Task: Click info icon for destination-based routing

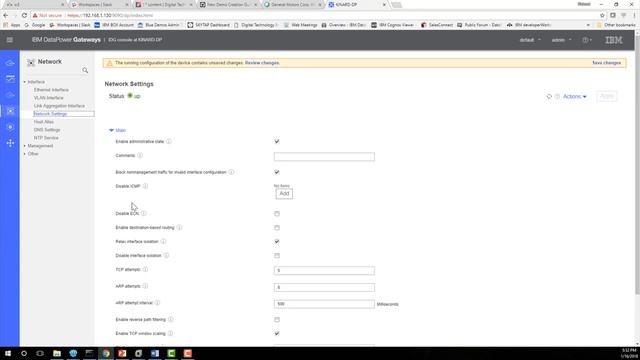Action: pos(180,227)
